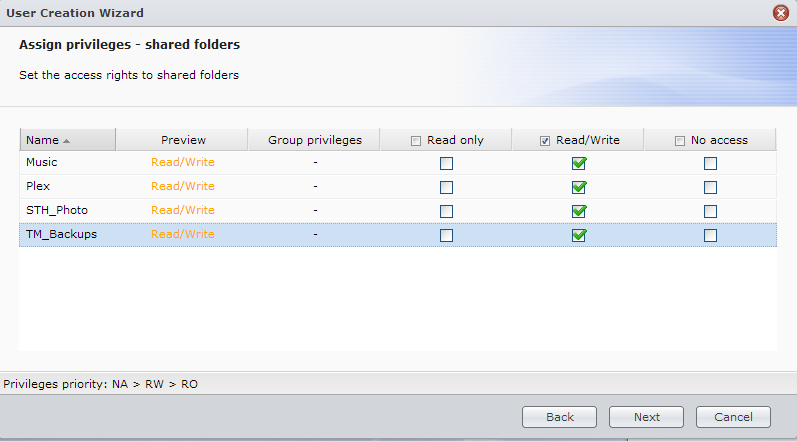797x442 pixels.
Task: Set No access for Music folder
Action: coord(710,163)
